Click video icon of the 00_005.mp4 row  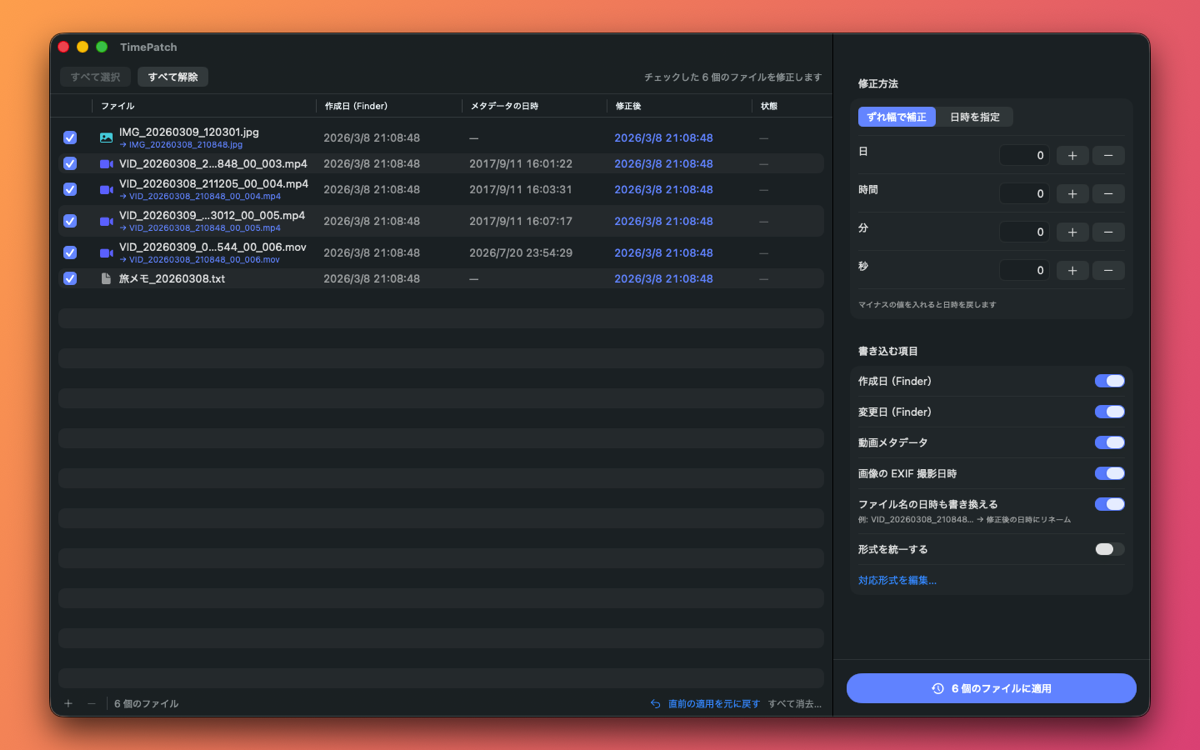coord(106,221)
